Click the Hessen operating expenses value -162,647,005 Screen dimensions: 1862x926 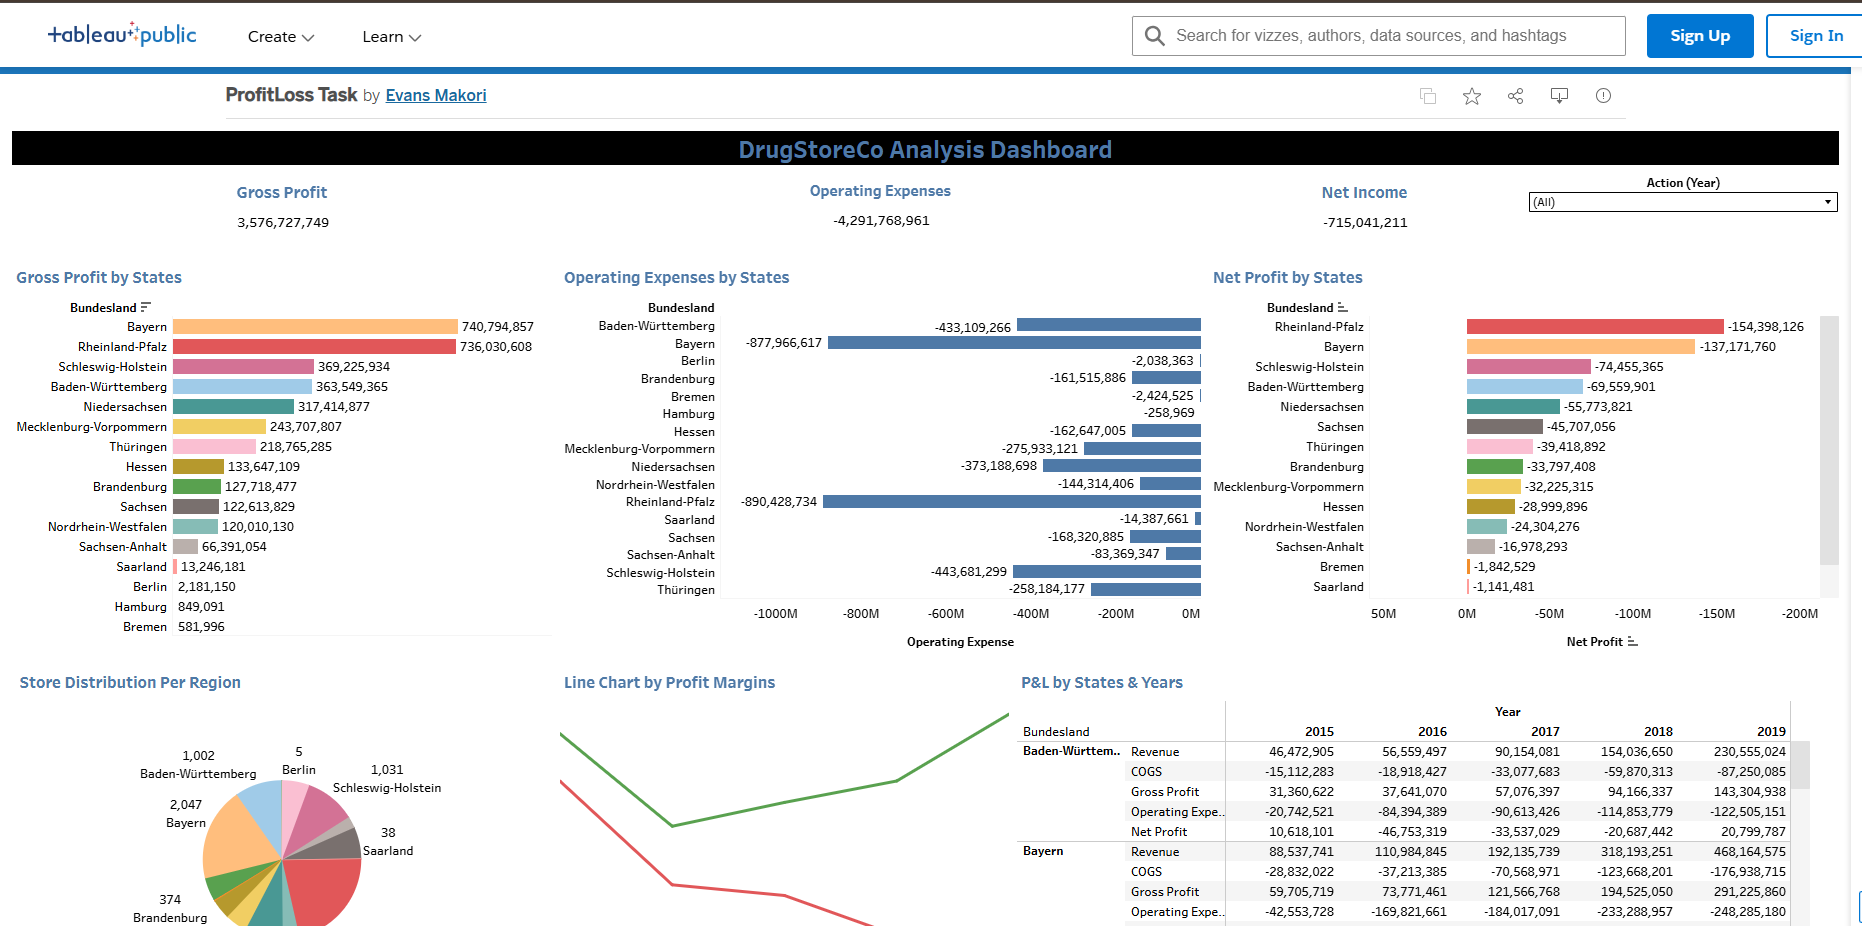pyautogui.click(x=1088, y=431)
